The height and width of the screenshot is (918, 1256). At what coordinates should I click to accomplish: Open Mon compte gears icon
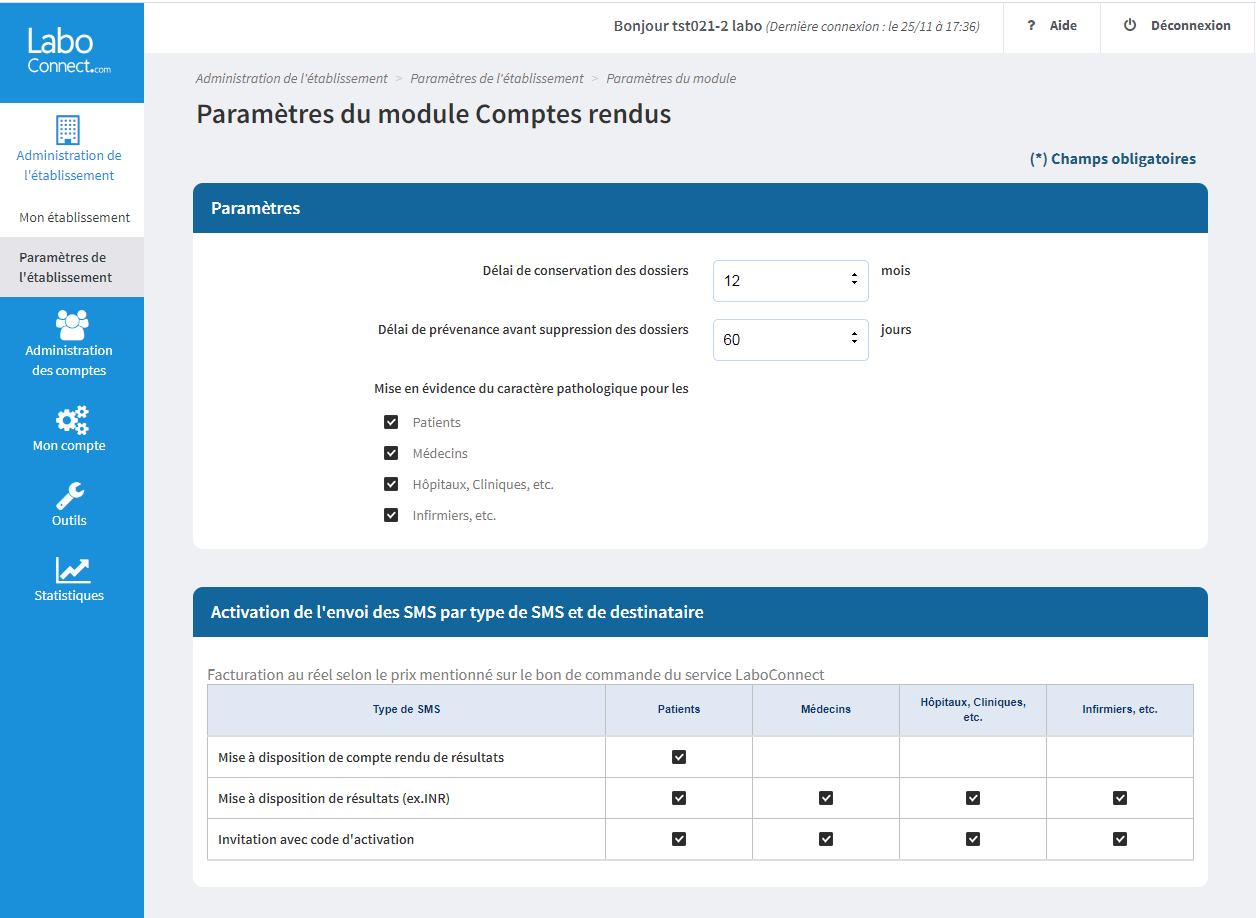pyautogui.click(x=72, y=421)
